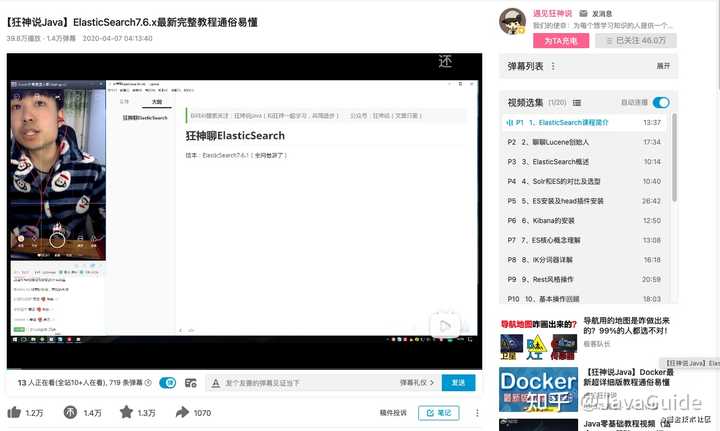720x431 pixels.
Task: Click the danmaku font style A icon
Action: tap(215, 383)
